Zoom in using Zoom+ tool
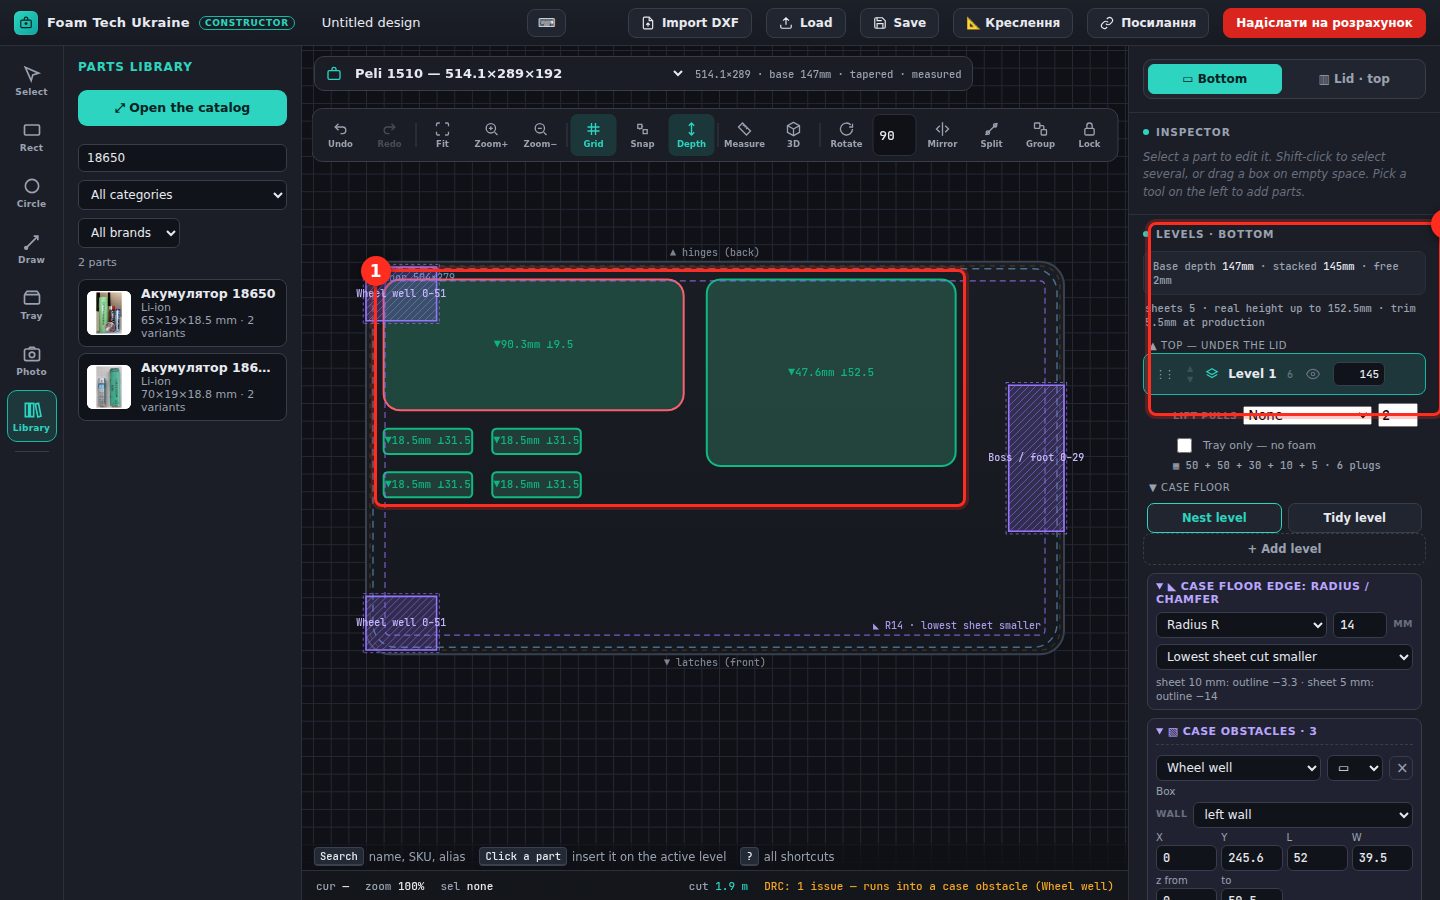1440x900 pixels. [x=491, y=135]
